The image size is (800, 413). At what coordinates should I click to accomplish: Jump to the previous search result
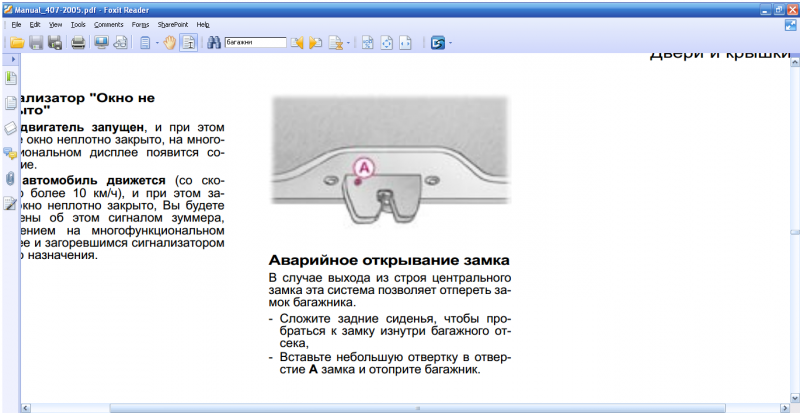point(297,43)
